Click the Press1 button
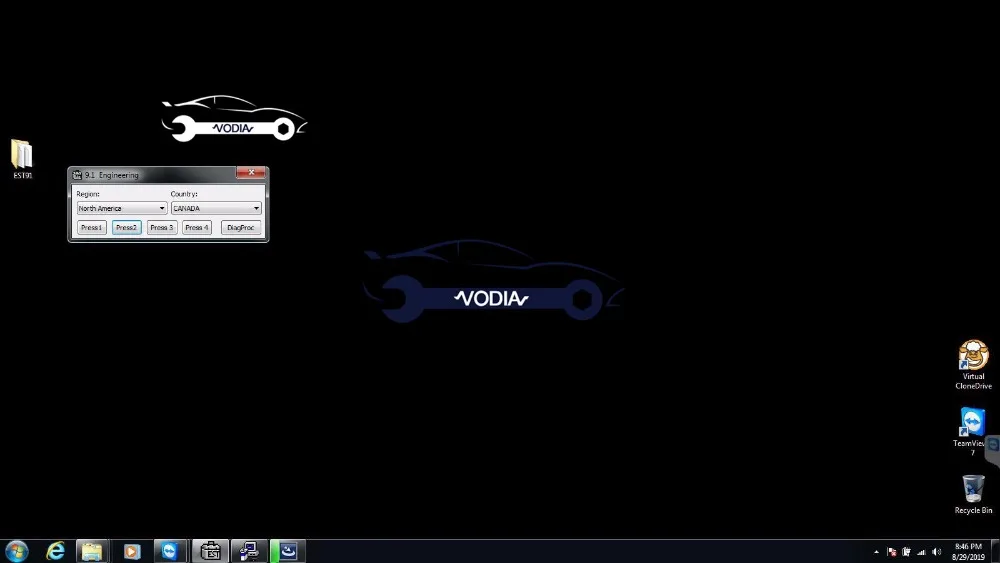 coord(91,228)
